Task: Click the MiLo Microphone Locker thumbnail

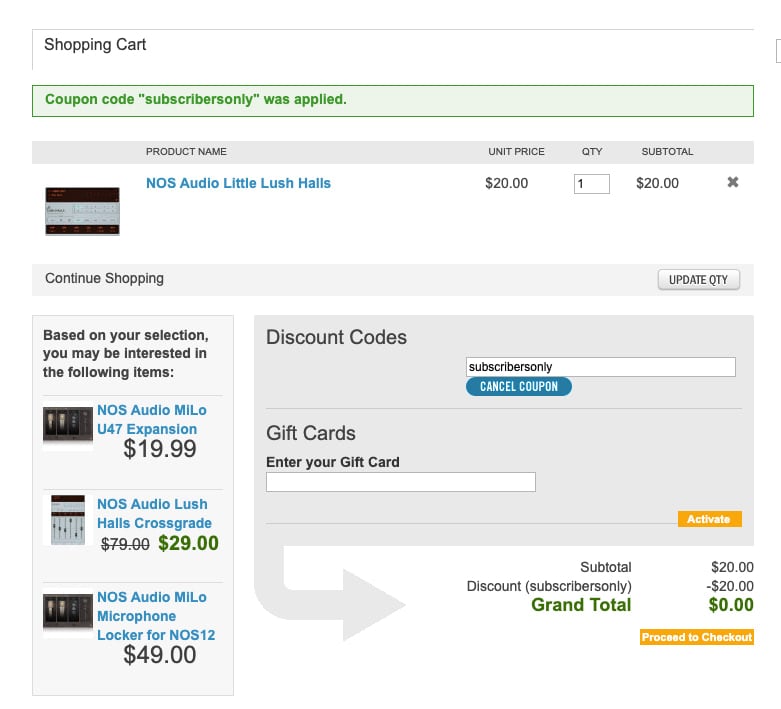Action: tap(68, 613)
